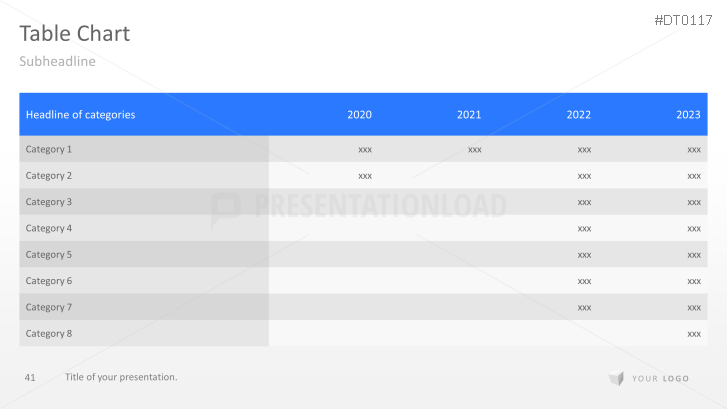Click the Category 5 row label

point(49,255)
